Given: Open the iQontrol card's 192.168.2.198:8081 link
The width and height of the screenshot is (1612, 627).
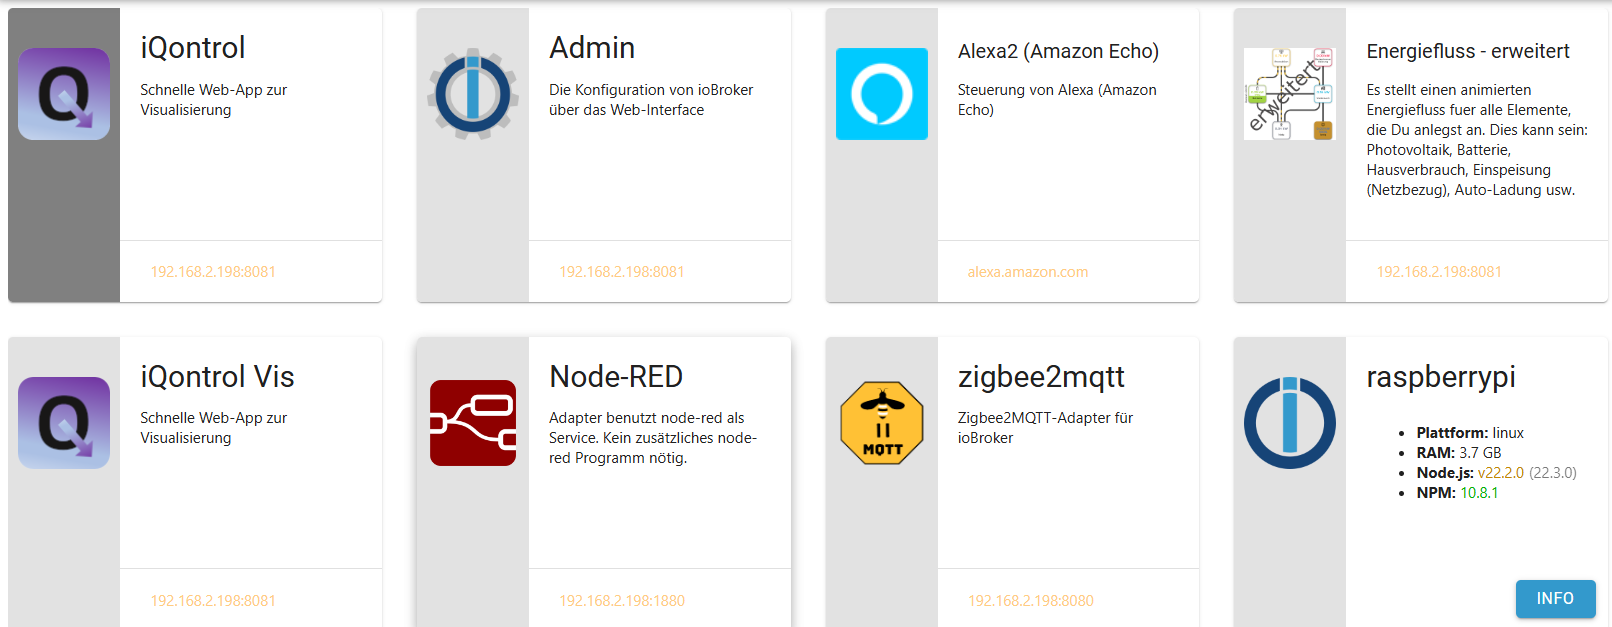Looking at the screenshot, I should click(x=213, y=272).
